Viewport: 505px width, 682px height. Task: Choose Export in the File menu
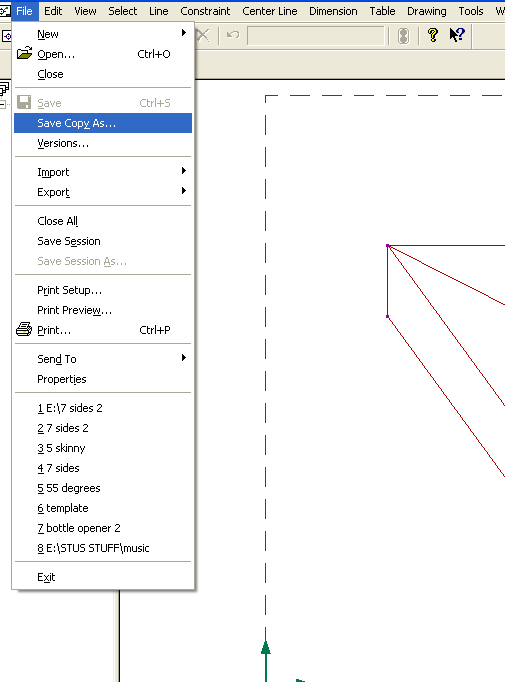[x=103, y=192]
